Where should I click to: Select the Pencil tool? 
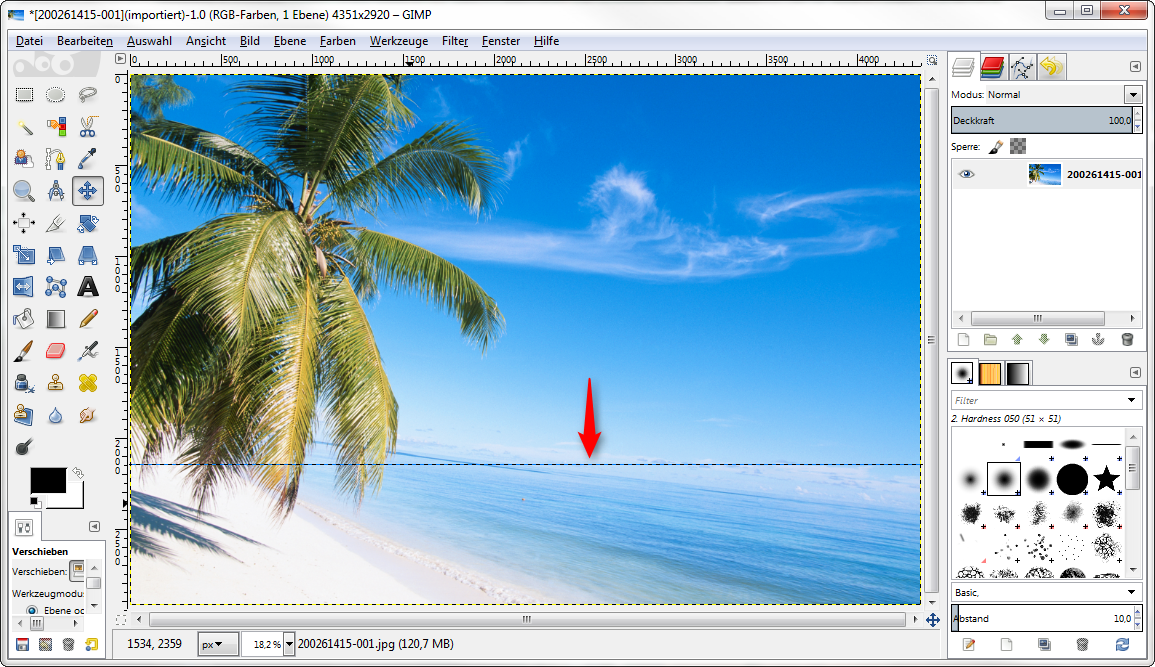click(88, 319)
